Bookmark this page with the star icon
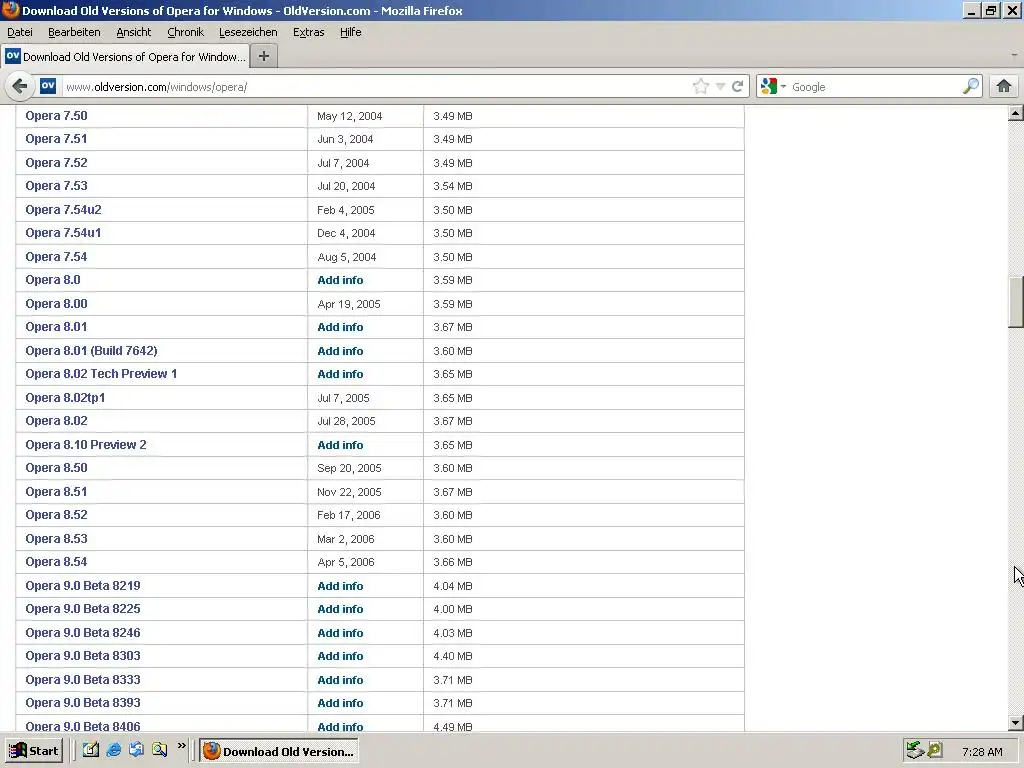Viewport: 1024px width, 768px height. tap(701, 86)
